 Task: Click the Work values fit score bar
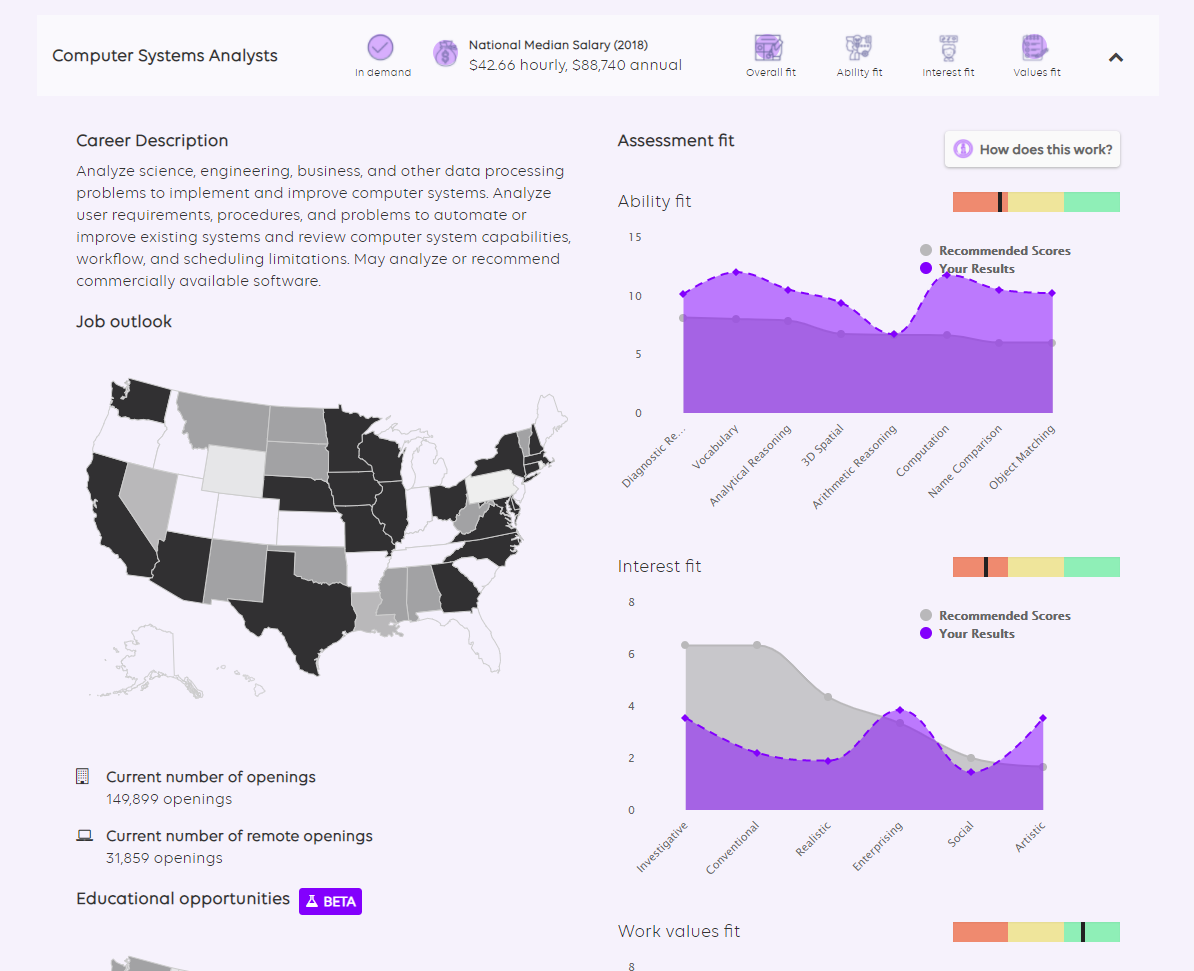tap(1036, 932)
